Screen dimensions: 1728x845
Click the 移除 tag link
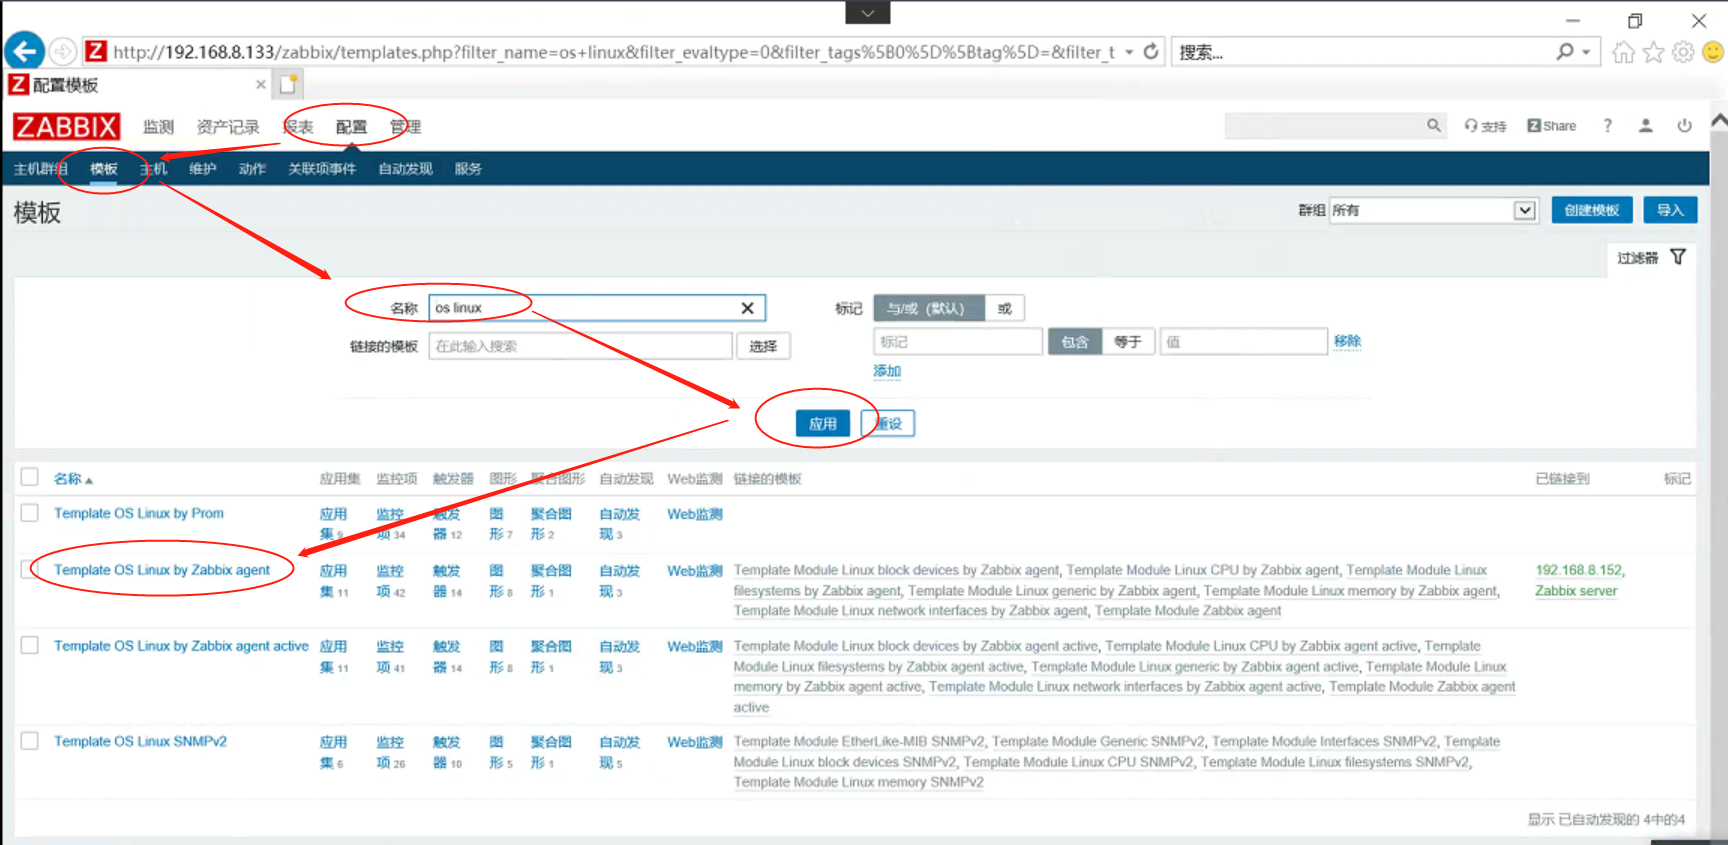[1347, 341]
